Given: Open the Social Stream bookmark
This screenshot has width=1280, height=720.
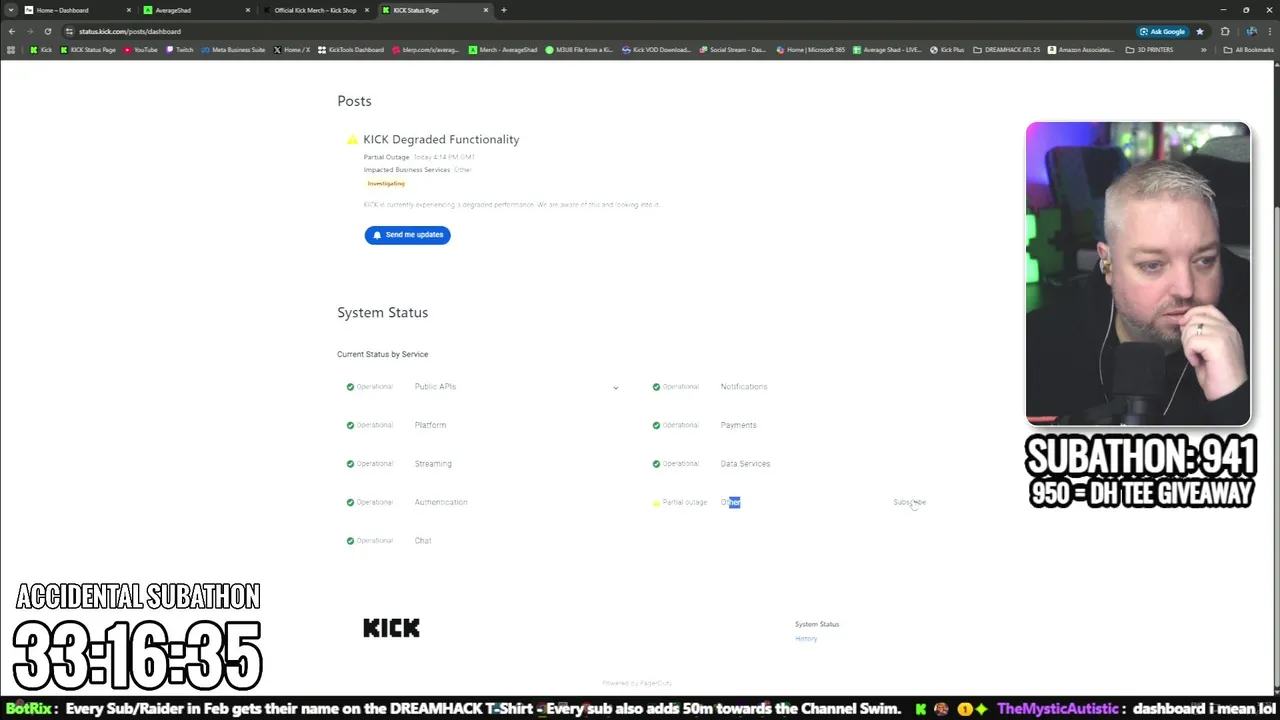Looking at the screenshot, I should pyautogui.click(x=733, y=50).
